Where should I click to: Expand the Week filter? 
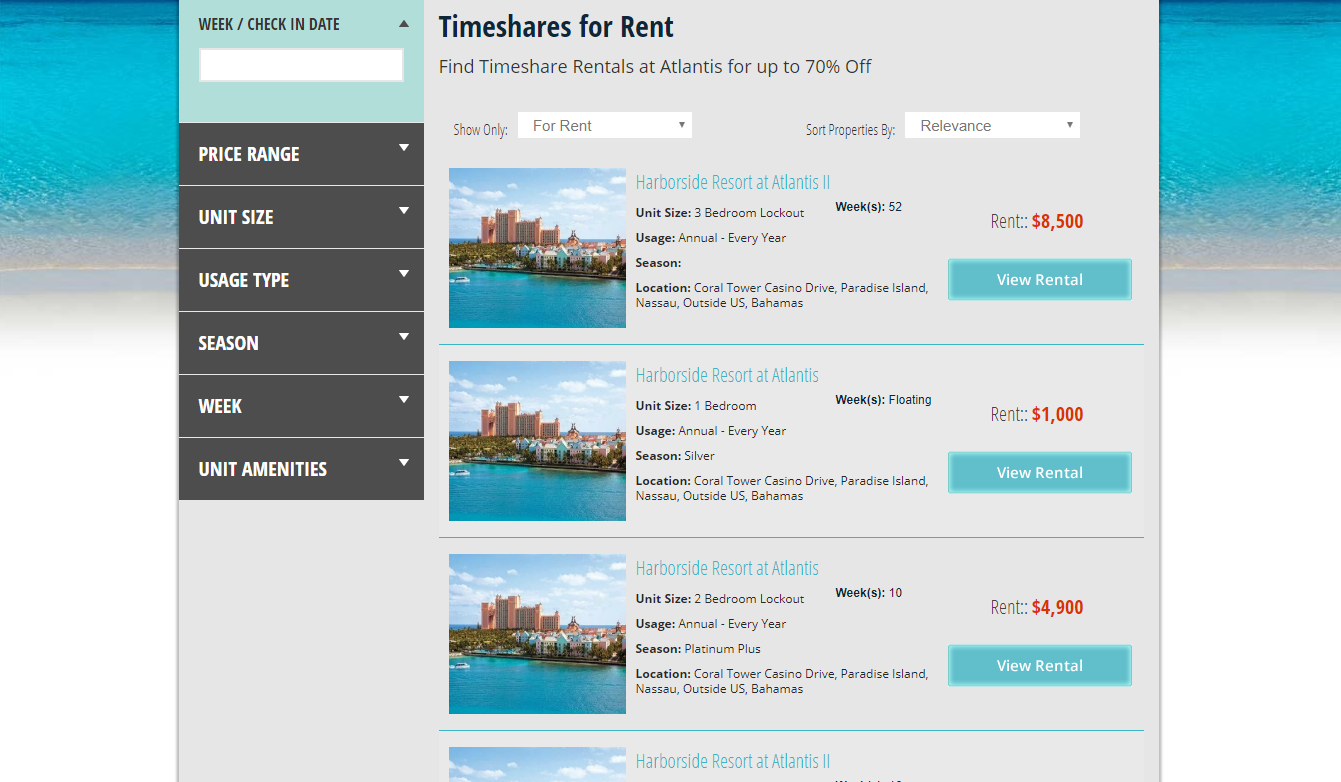pos(301,406)
